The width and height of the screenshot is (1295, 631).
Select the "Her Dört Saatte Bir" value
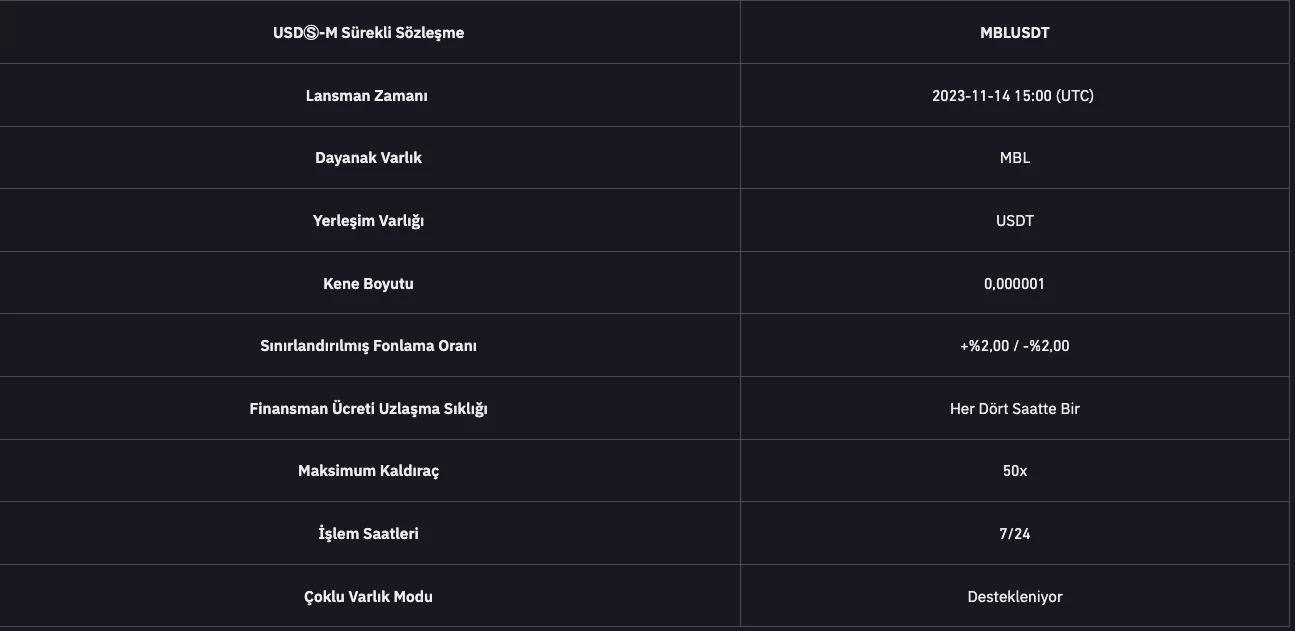[x=1014, y=409]
